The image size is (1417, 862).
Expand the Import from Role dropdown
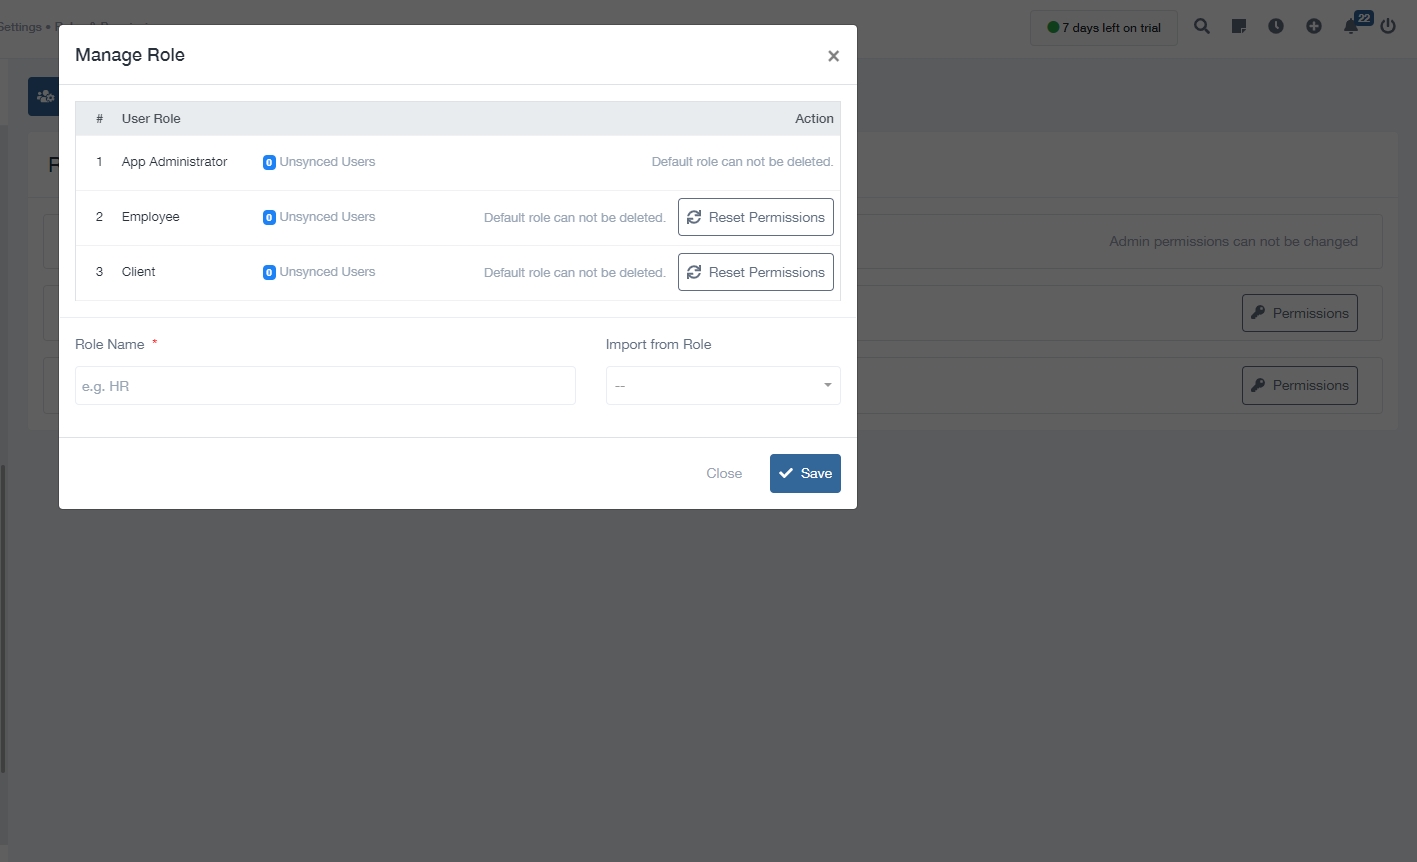(x=722, y=386)
